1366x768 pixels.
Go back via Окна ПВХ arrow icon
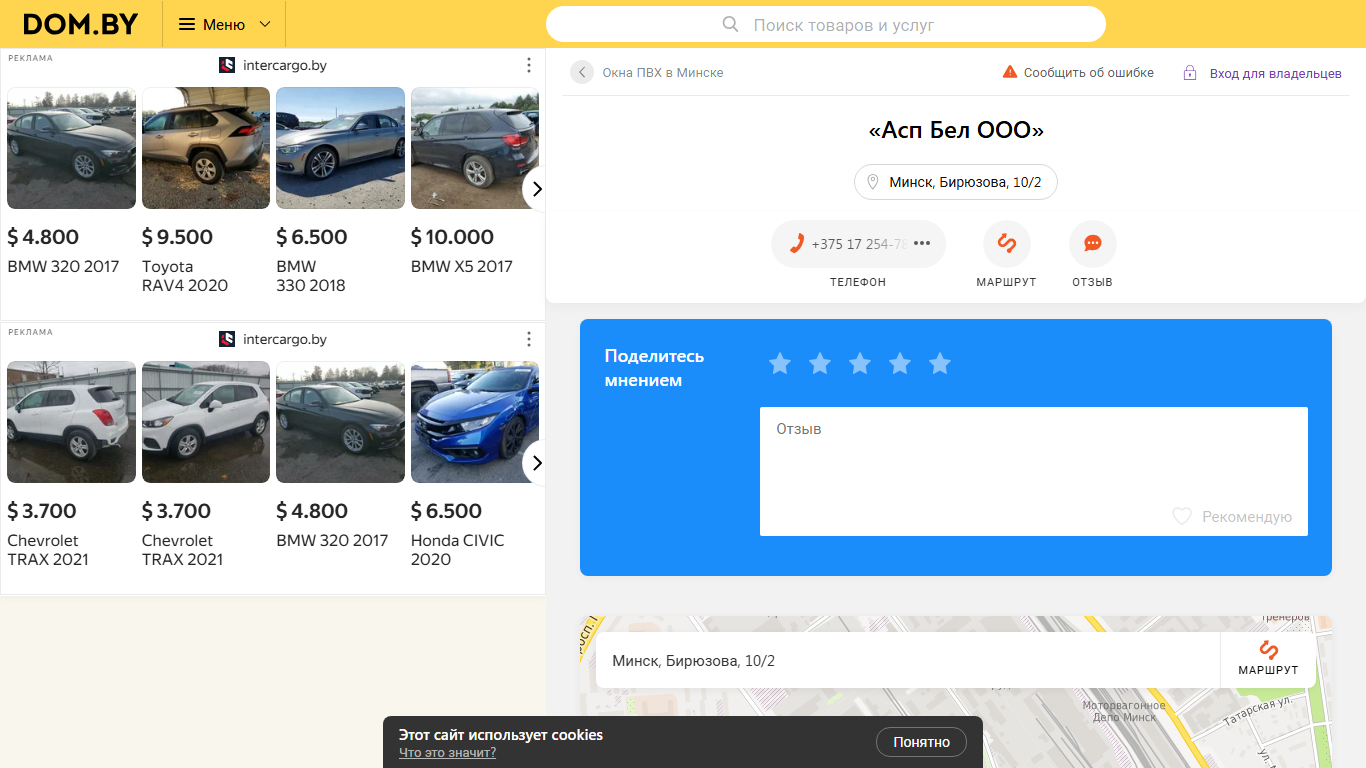582,72
